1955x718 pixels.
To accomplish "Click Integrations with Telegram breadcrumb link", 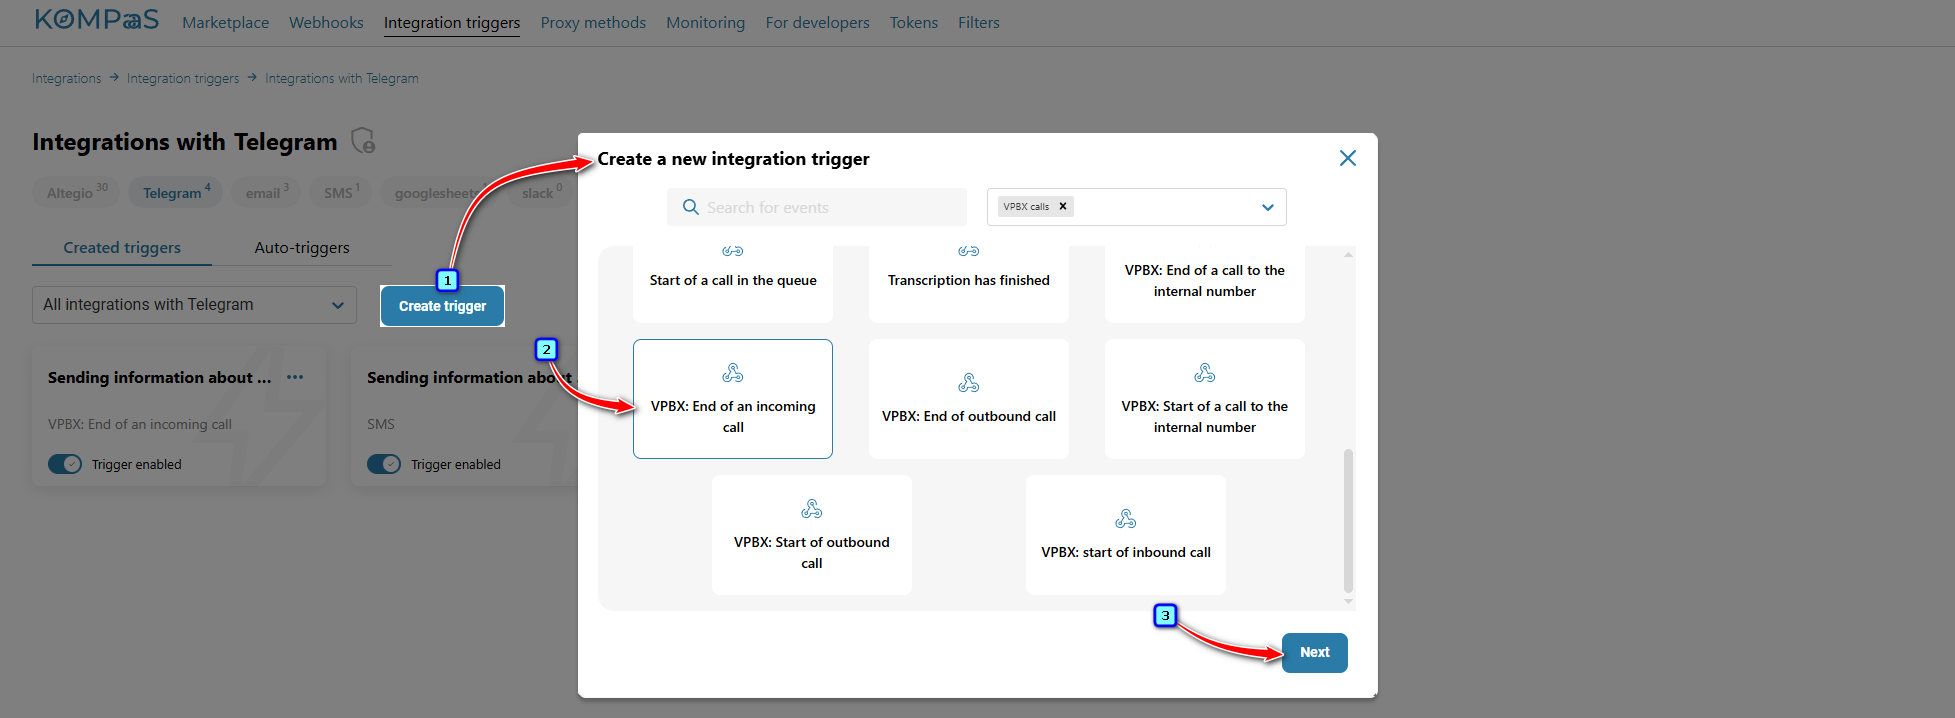I will 342,78.
